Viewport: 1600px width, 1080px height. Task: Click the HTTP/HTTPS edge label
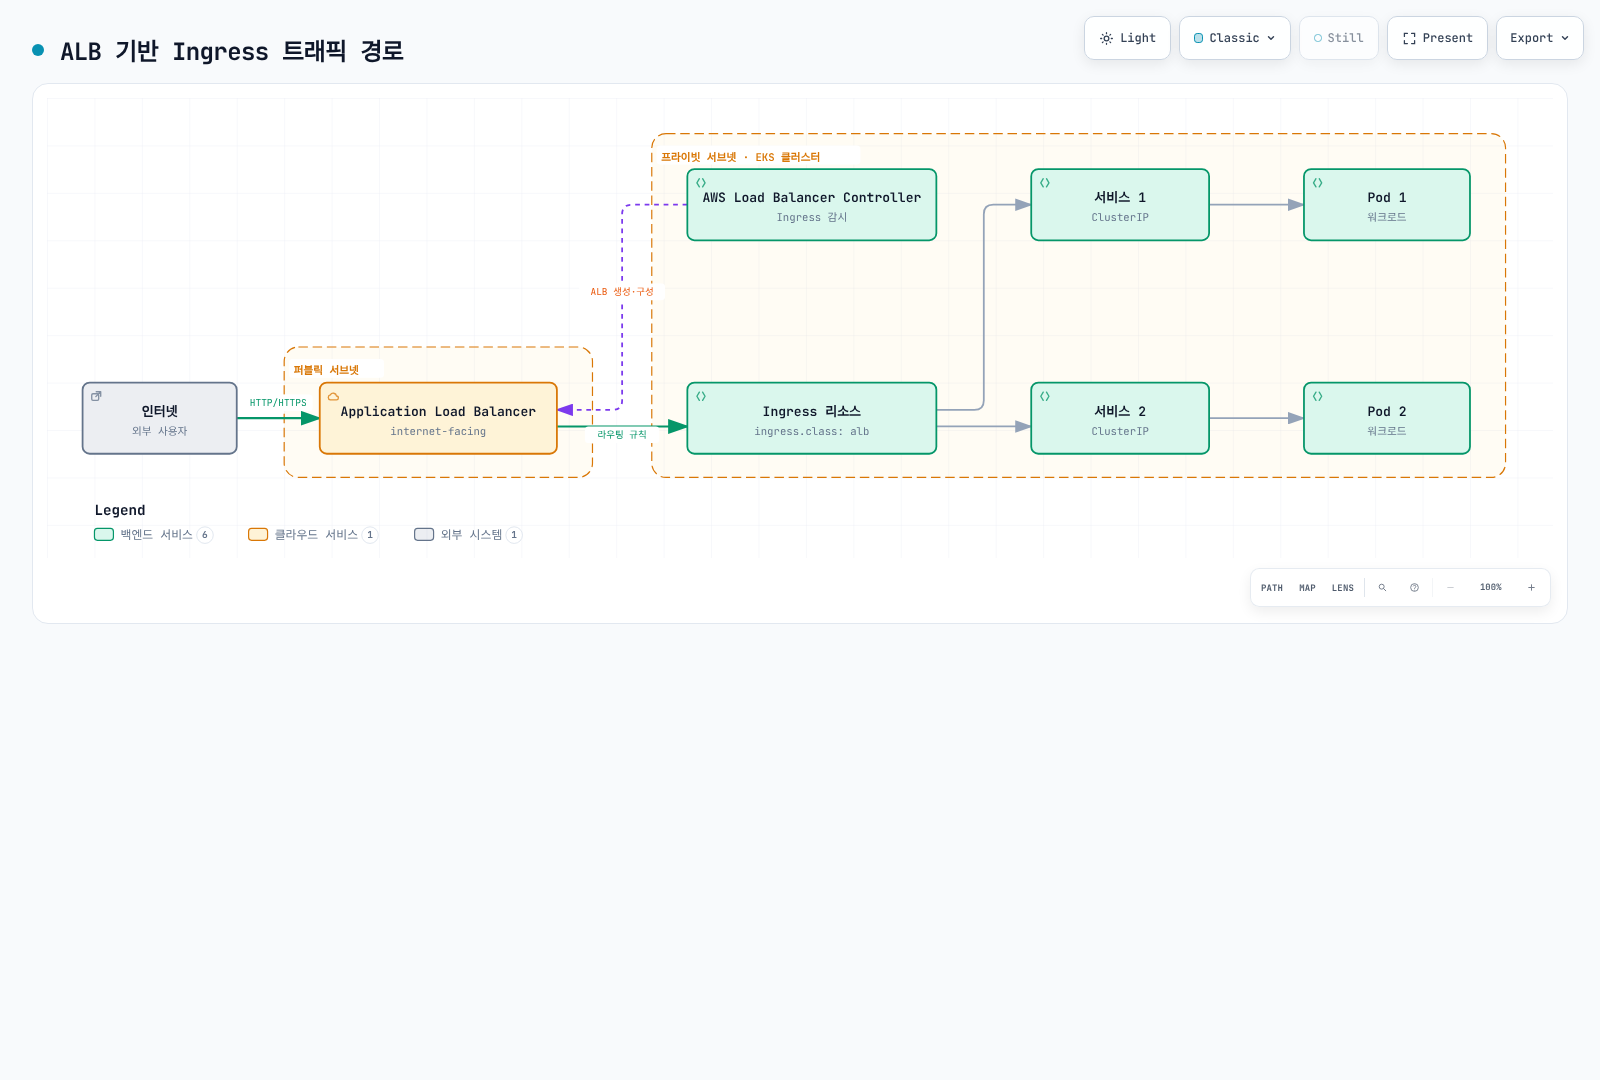(278, 403)
